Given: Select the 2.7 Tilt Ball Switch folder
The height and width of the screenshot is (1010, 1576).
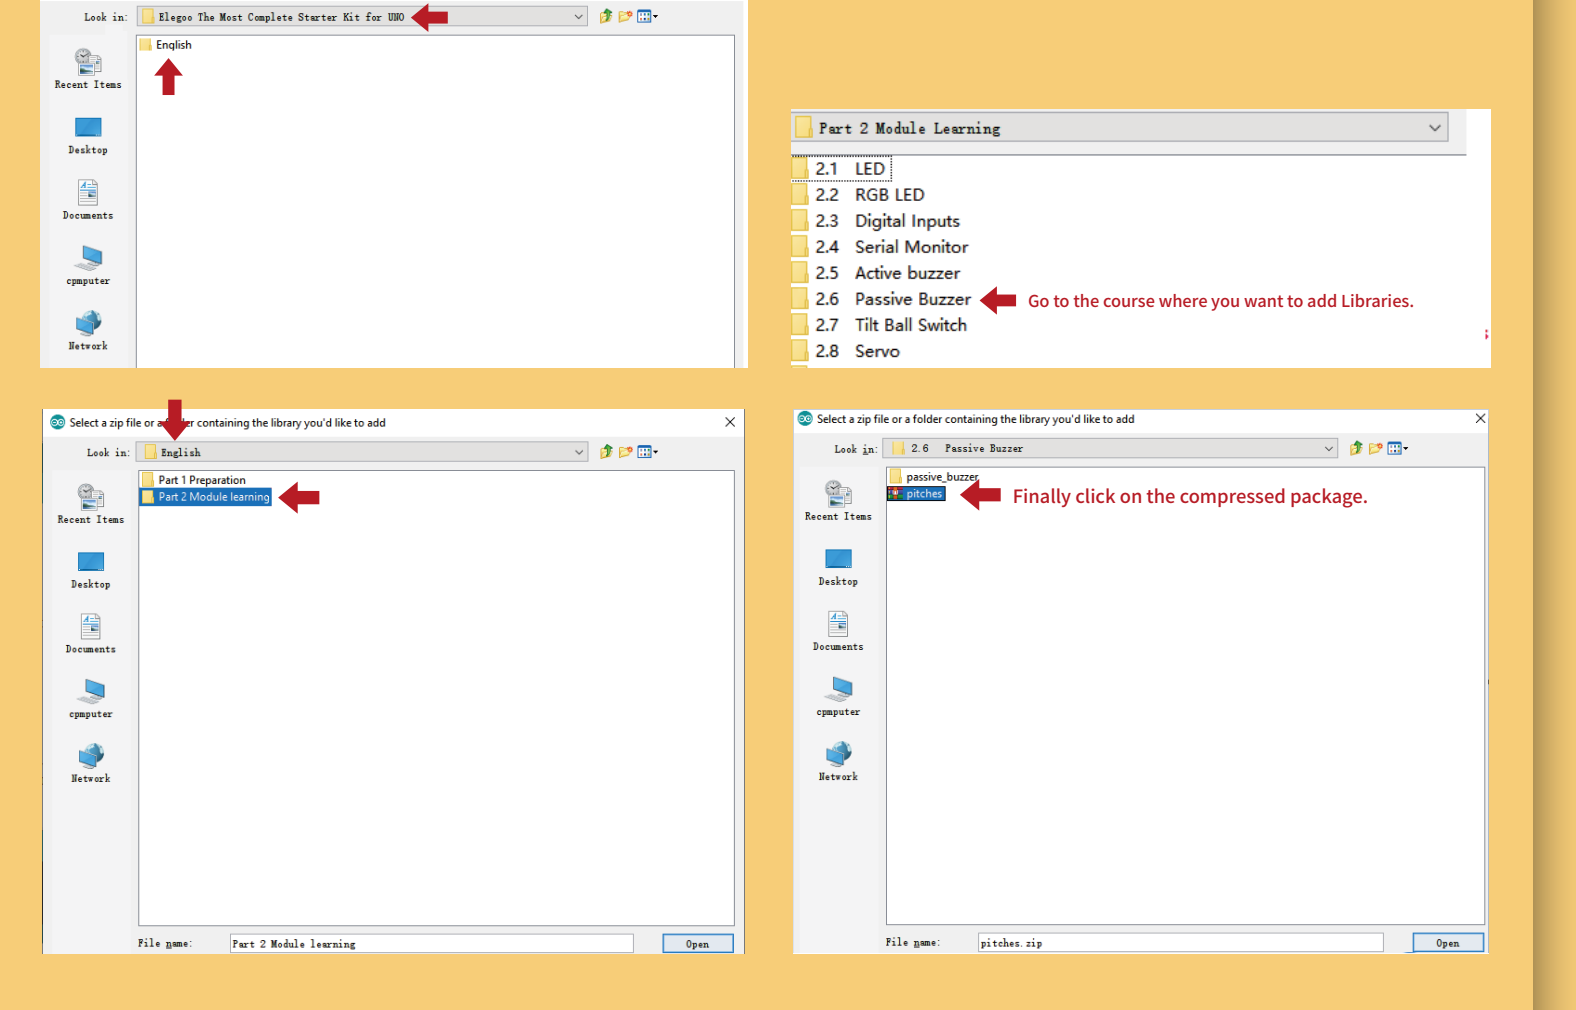Looking at the screenshot, I should click(880, 325).
